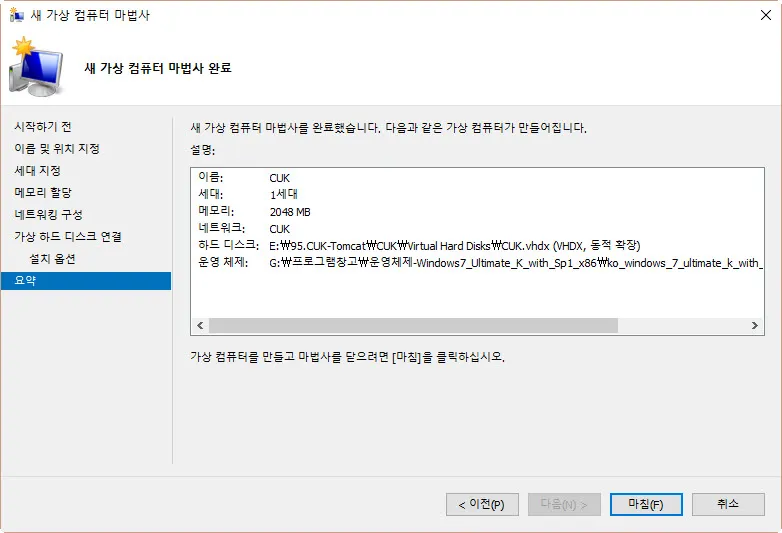
Task: Go to the 가상 하드 디스크 연결 step
Action: 68,236
